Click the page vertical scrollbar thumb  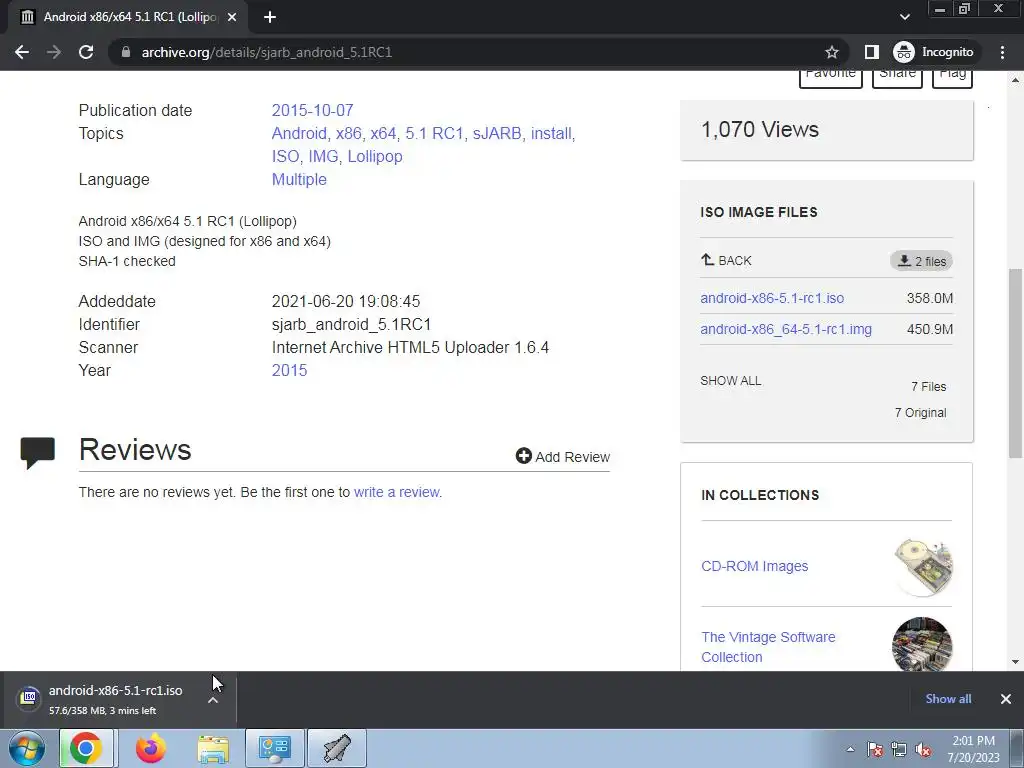pyautogui.click(x=1016, y=363)
